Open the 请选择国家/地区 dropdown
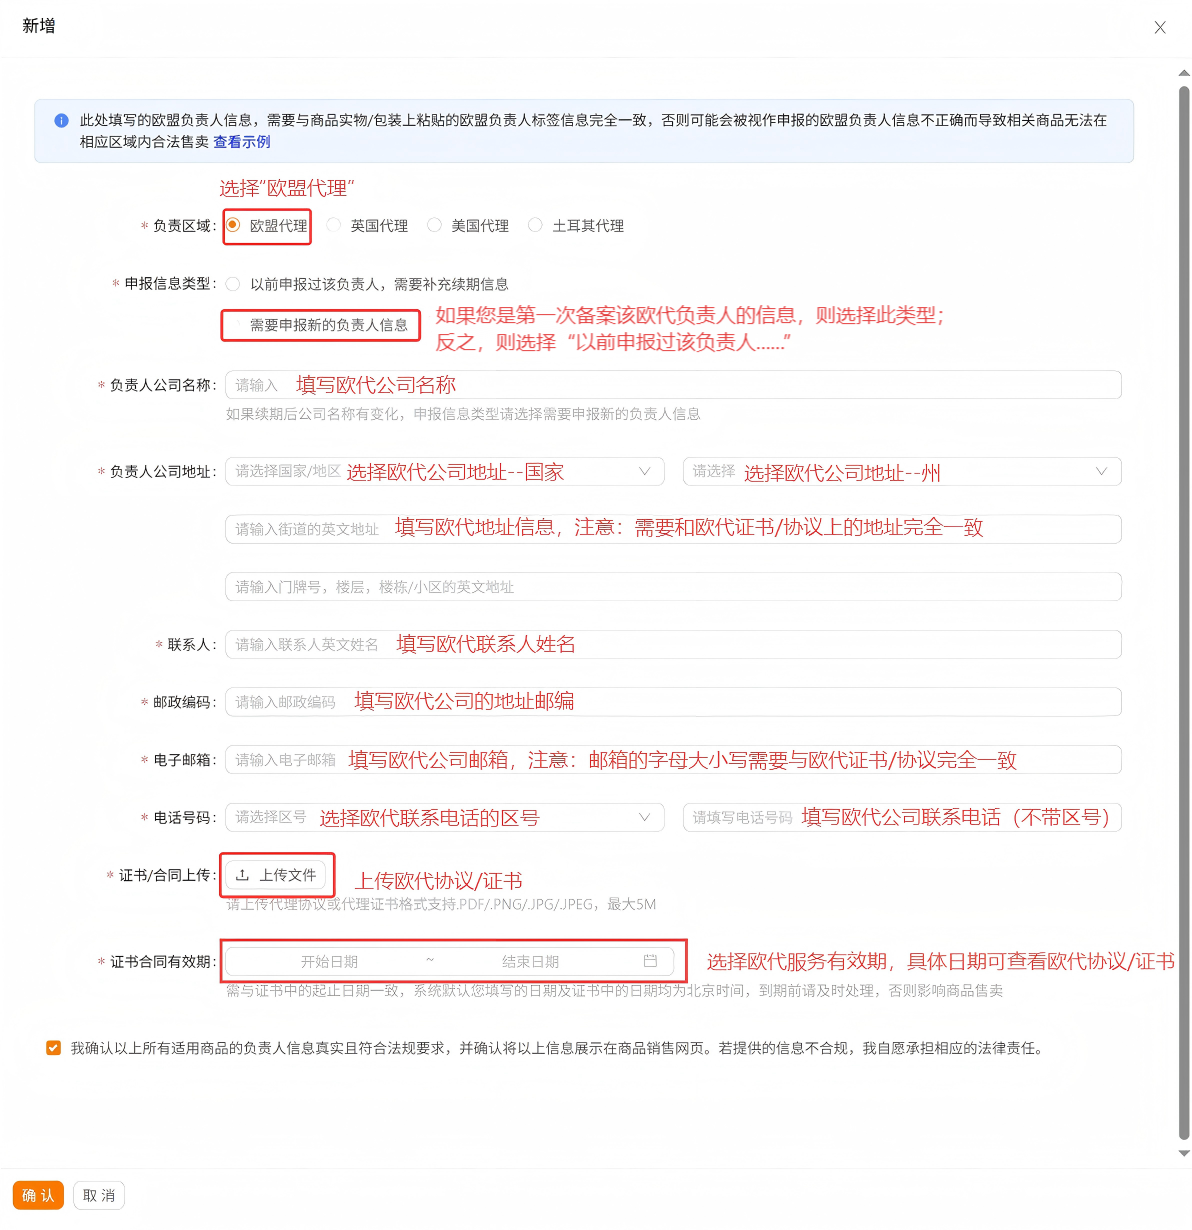Screen dimensions: 1192x1230 click(x=445, y=471)
